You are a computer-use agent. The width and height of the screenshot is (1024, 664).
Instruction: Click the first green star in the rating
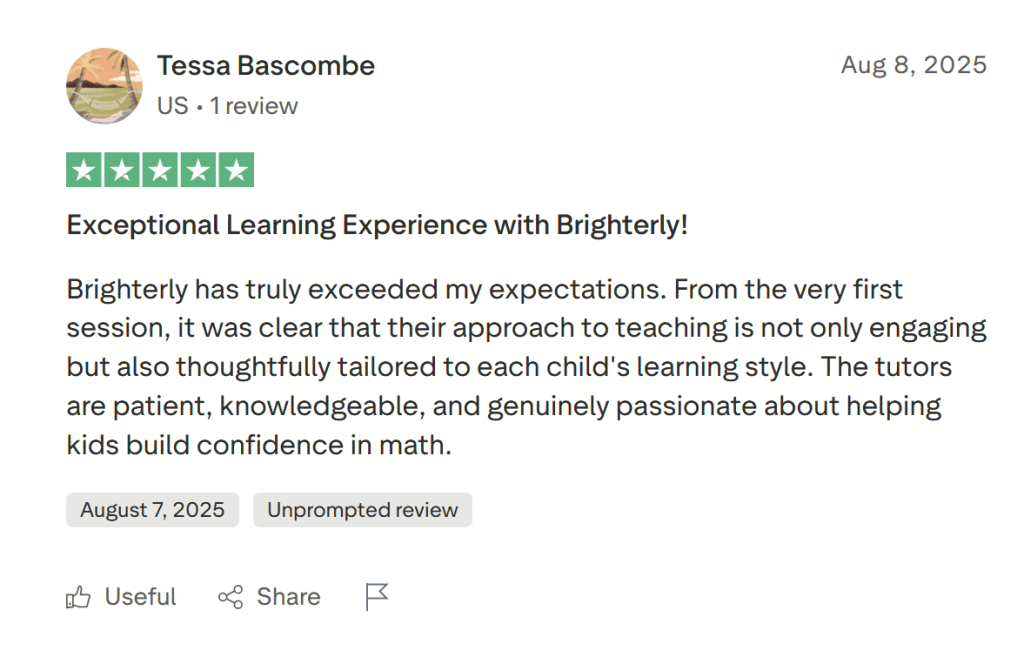click(83, 169)
